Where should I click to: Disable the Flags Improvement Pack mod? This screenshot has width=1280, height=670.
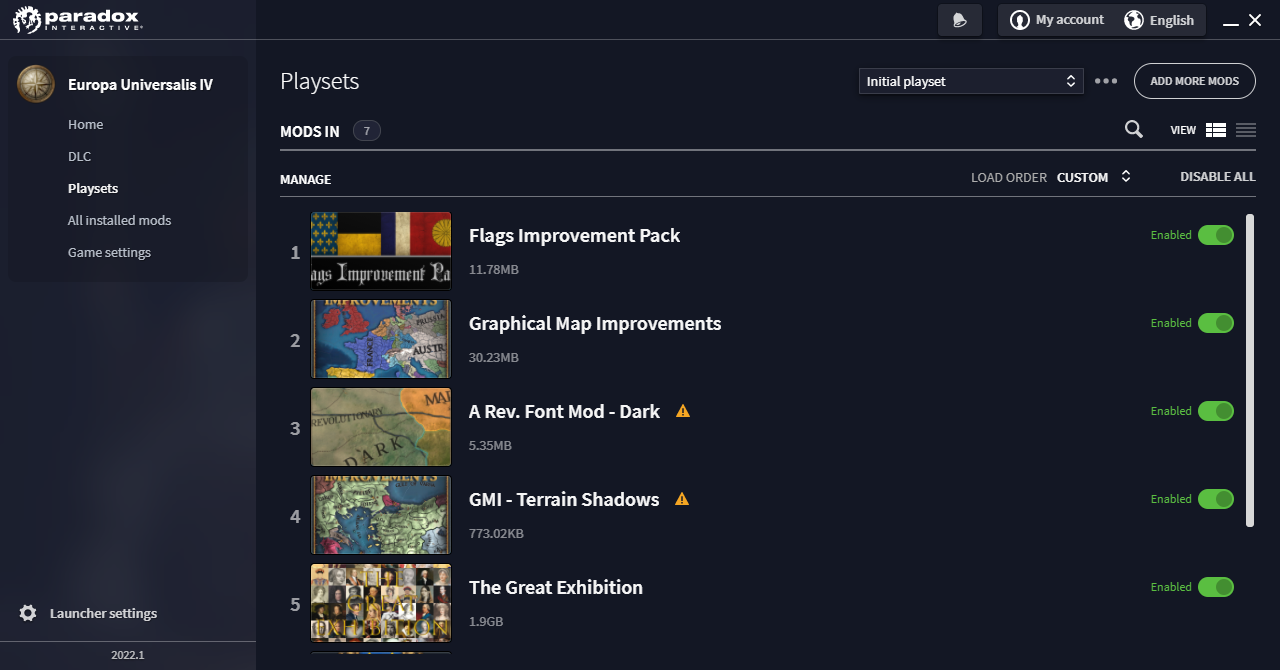point(1216,235)
